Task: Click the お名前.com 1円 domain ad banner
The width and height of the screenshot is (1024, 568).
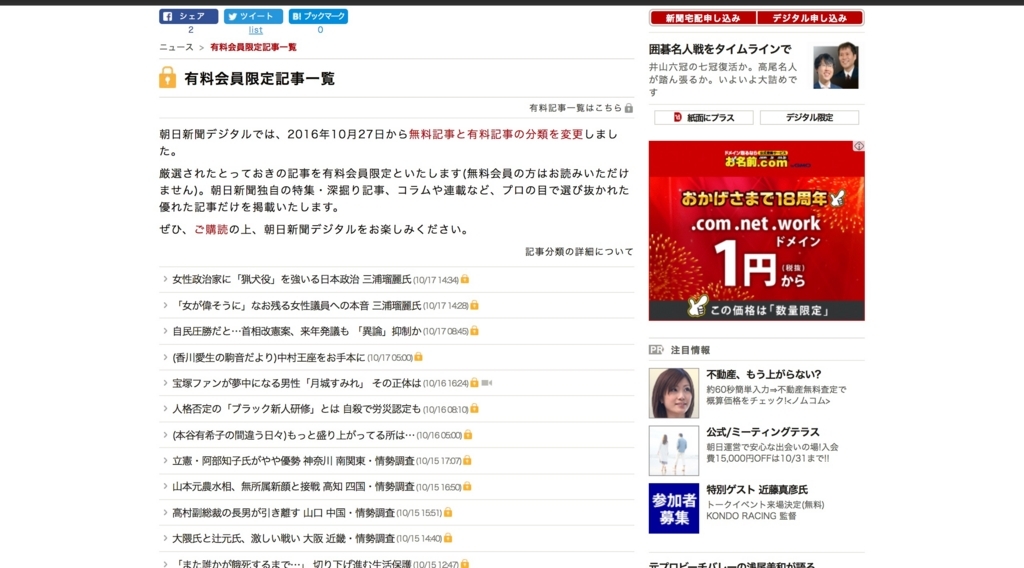Action: click(756, 230)
